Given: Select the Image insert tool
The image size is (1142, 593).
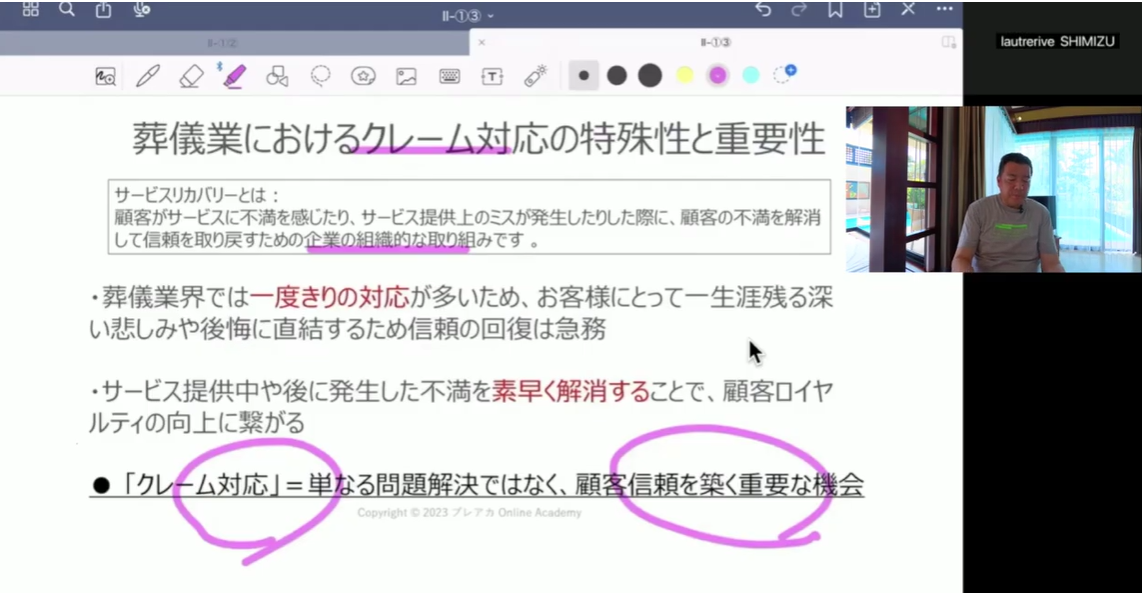Looking at the screenshot, I should 406,76.
